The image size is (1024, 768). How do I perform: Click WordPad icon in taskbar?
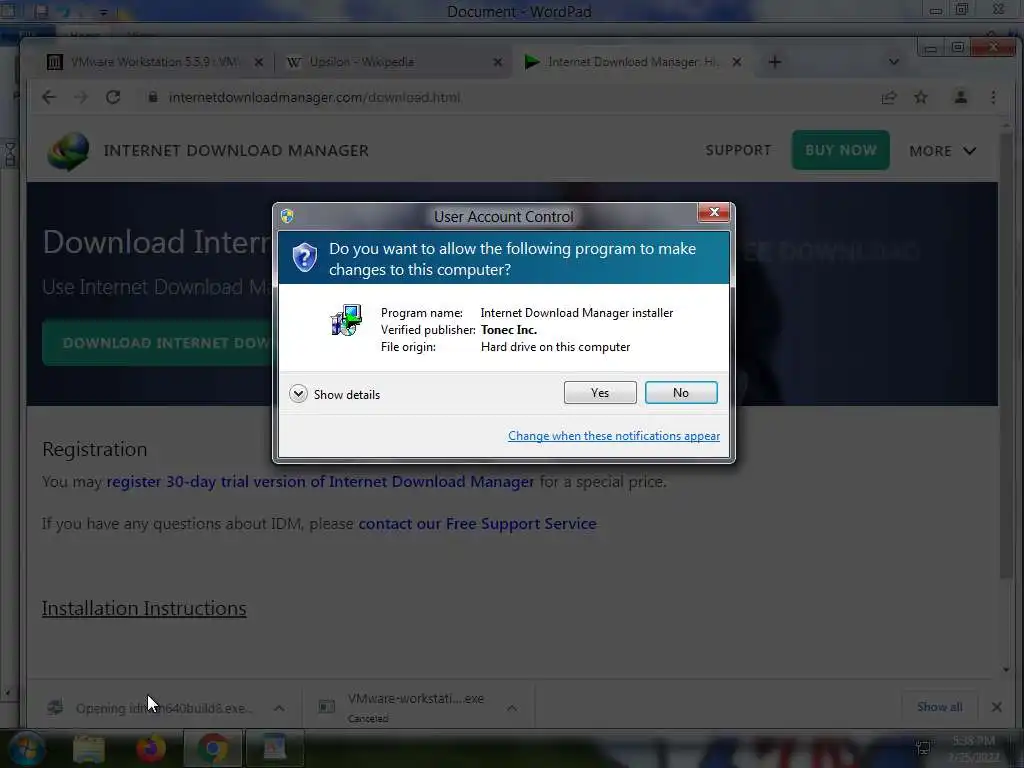tap(274, 748)
